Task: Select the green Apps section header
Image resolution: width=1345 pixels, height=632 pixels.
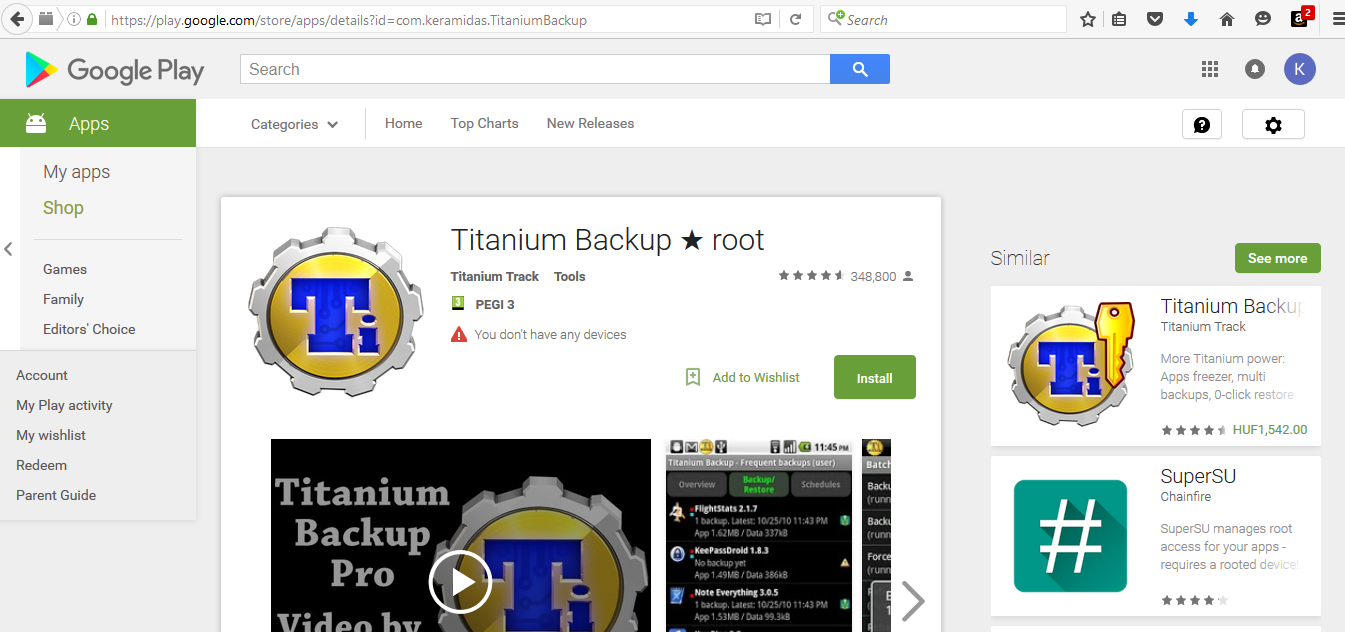Action: [98, 124]
